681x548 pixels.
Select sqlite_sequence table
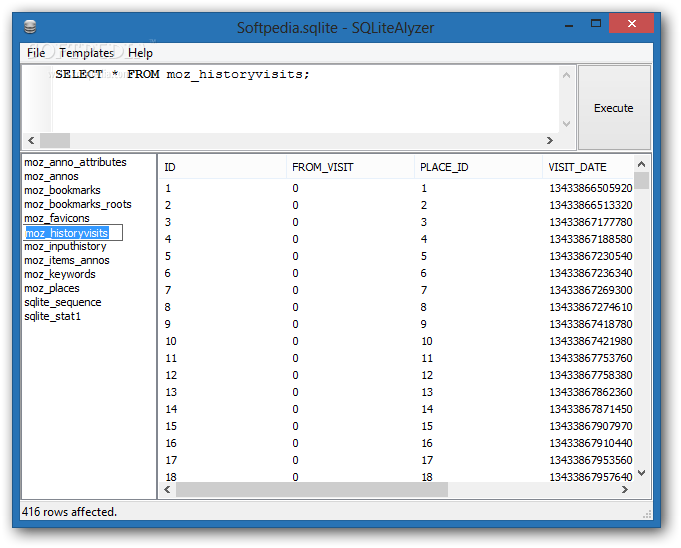coord(63,302)
